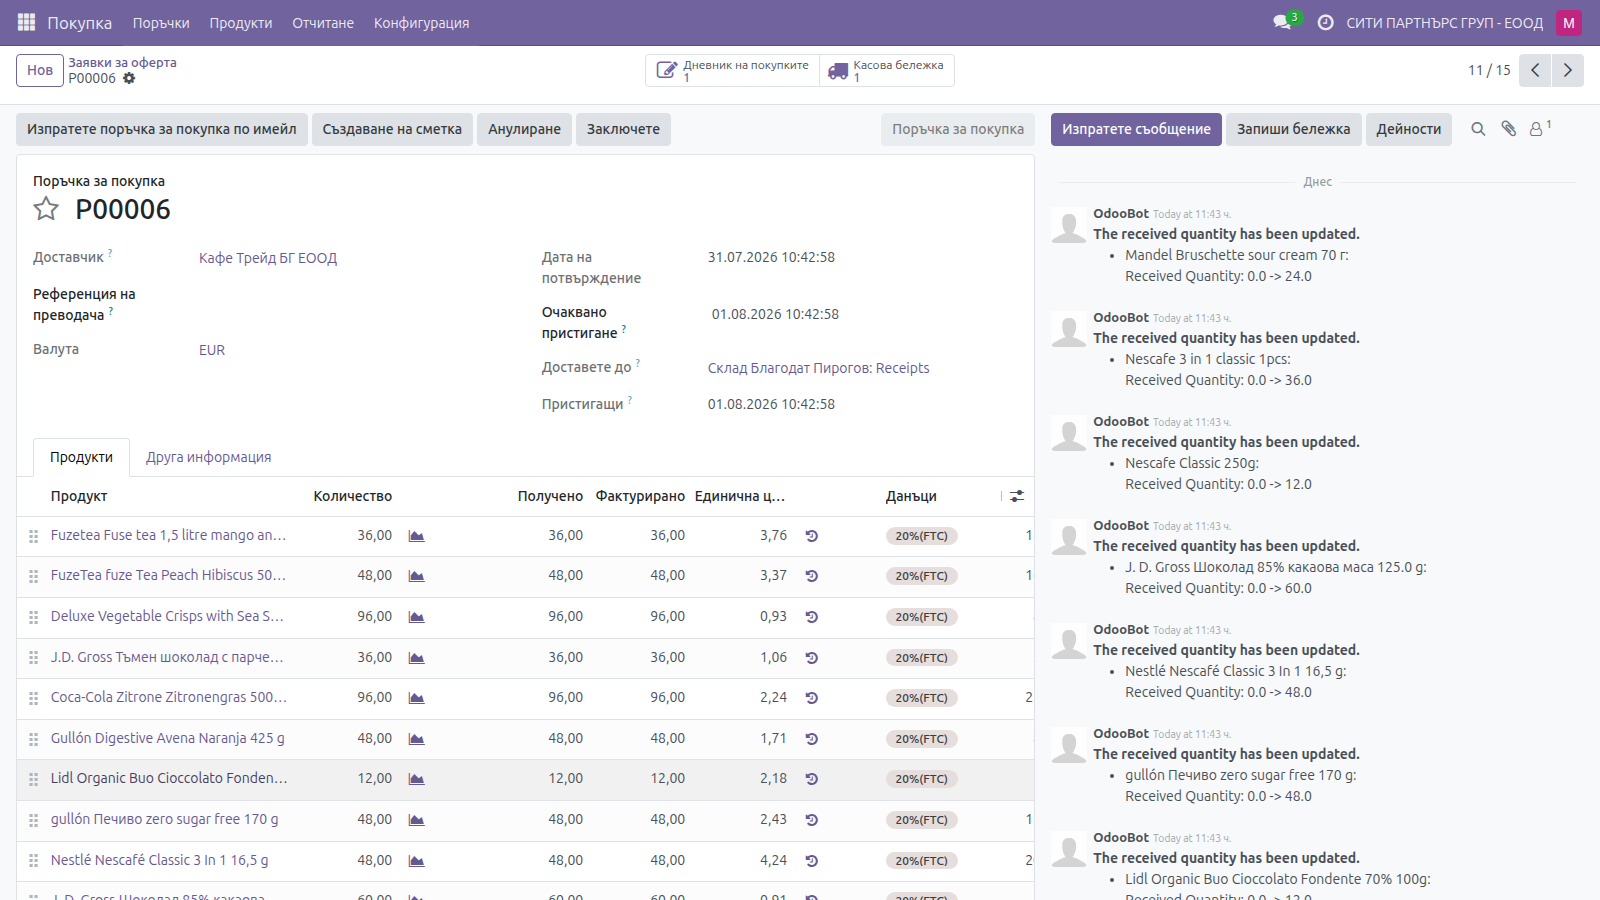
Task: Open the gear actions menu next to P00006
Action: 129,78
